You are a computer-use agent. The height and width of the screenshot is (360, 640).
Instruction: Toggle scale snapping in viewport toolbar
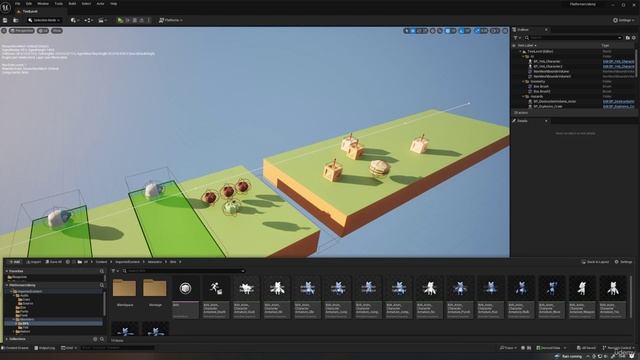(477, 31)
